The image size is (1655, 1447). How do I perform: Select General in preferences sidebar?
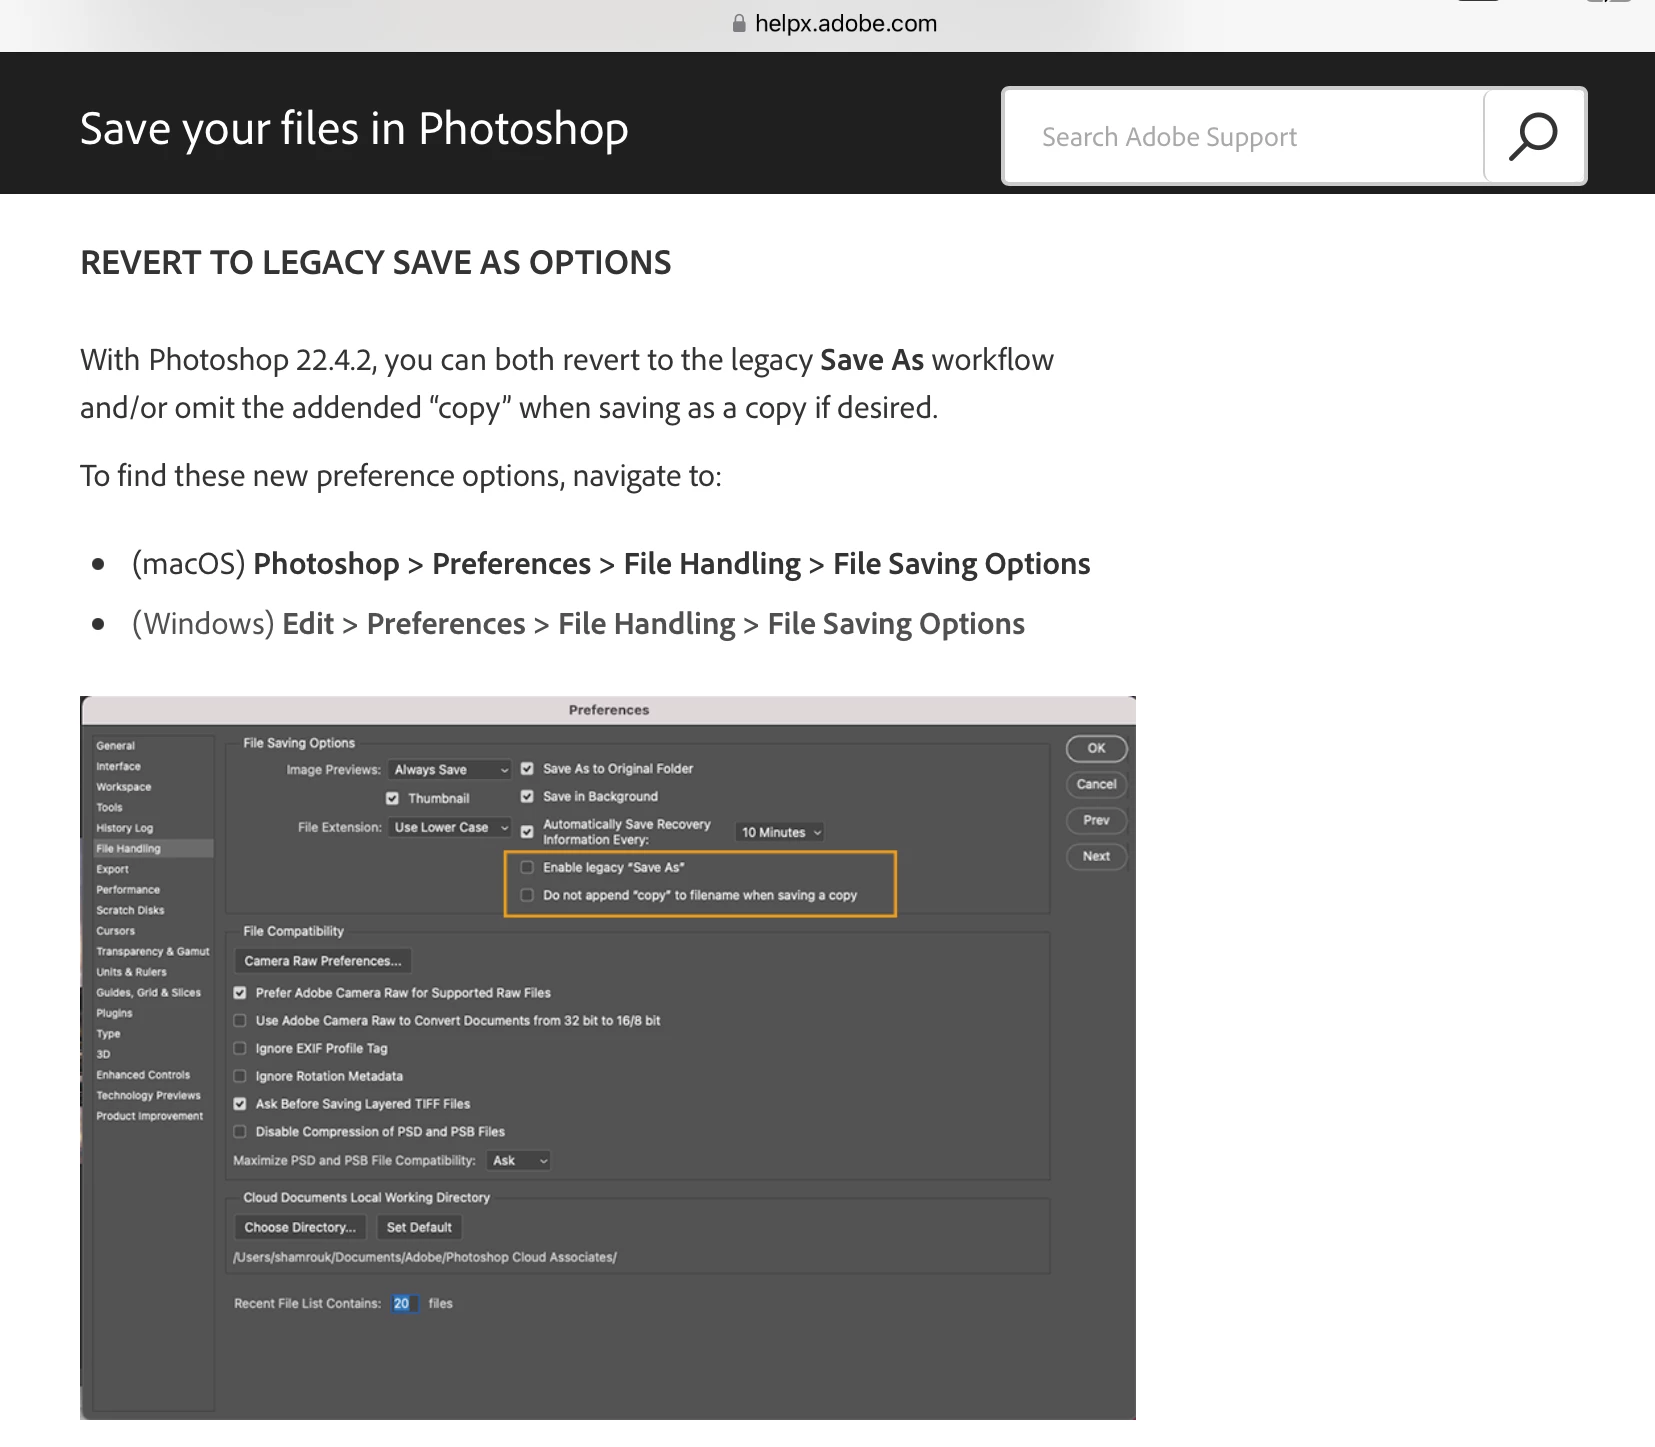point(116,746)
